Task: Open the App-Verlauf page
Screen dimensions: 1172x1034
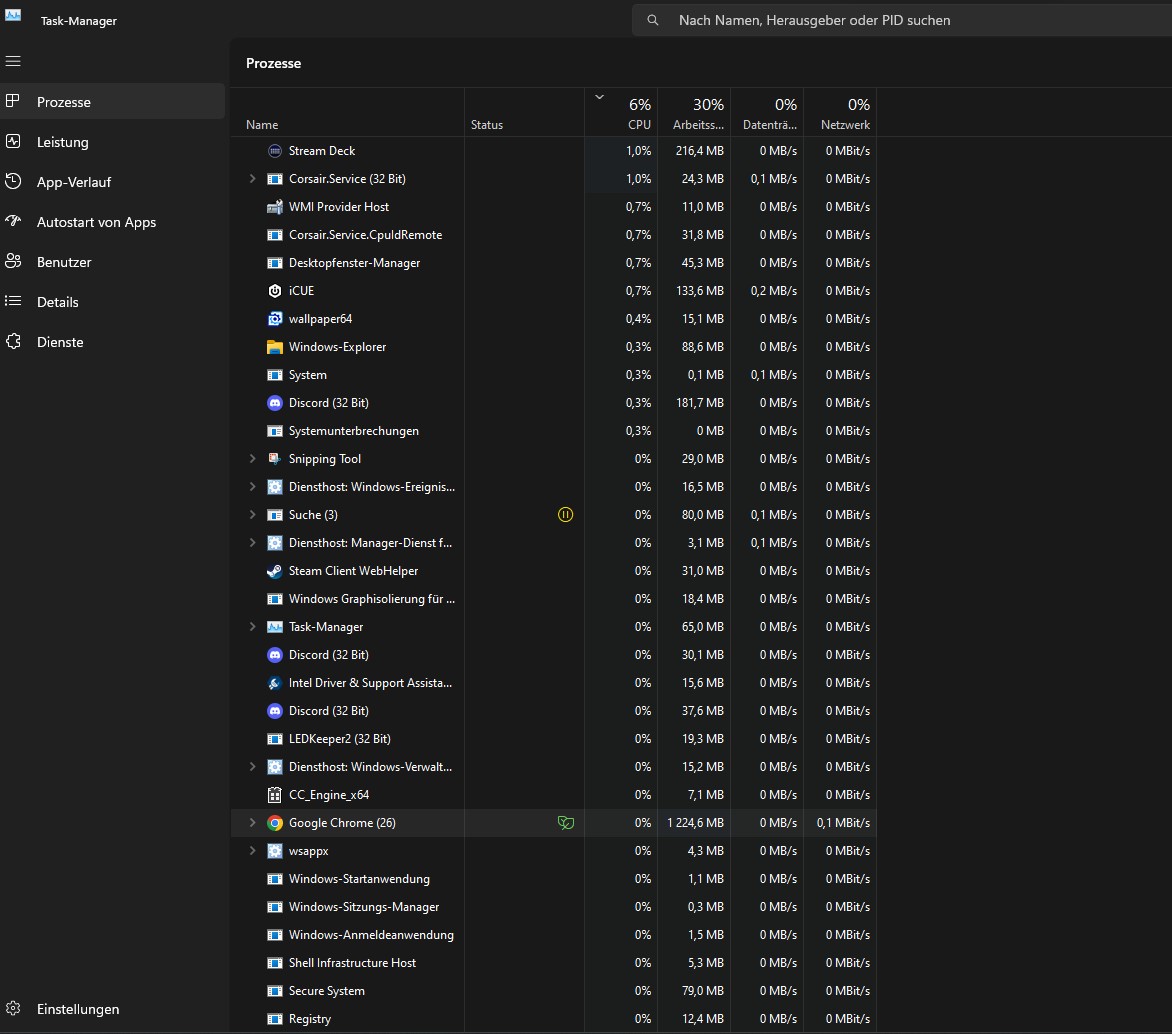Action: tap(112, 182)
